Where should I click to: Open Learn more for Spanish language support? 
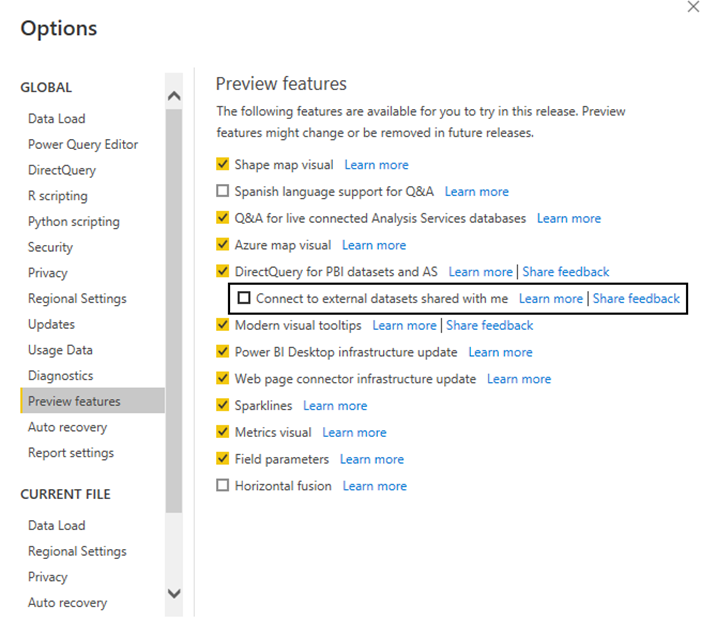click(477, 192)
